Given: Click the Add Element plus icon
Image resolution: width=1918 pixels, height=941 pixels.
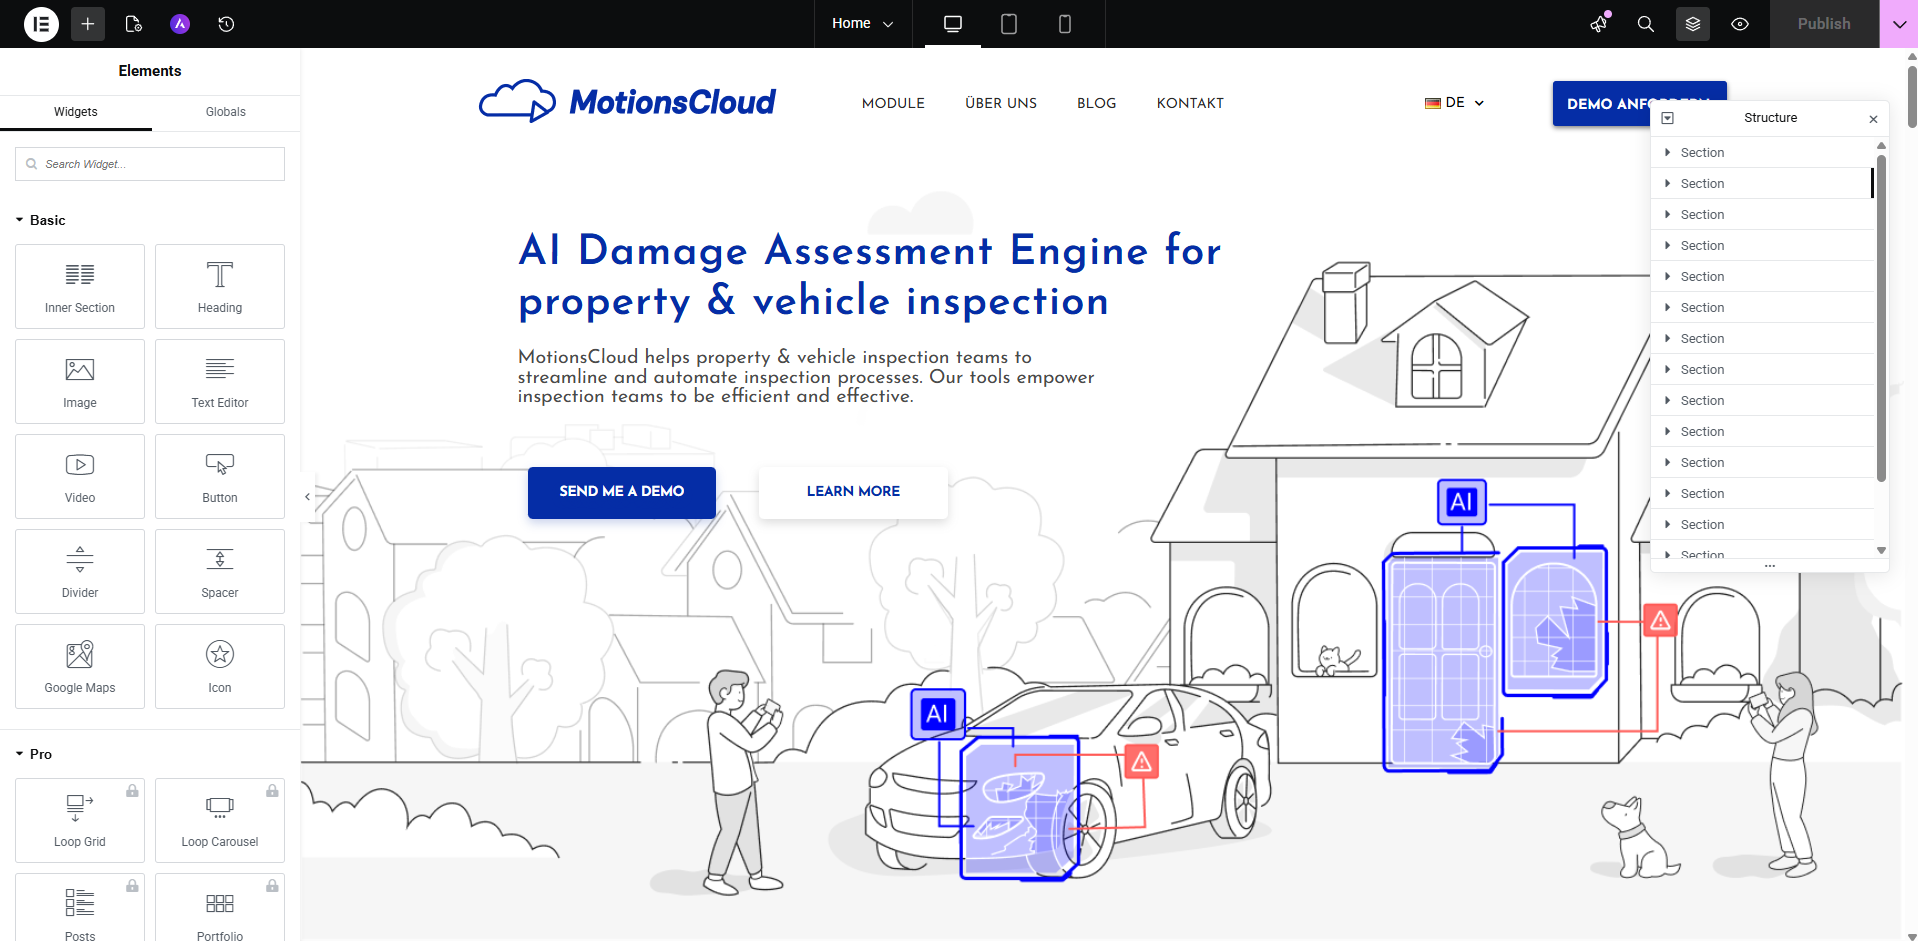Looking at the screenshot, I should [88, 24].
